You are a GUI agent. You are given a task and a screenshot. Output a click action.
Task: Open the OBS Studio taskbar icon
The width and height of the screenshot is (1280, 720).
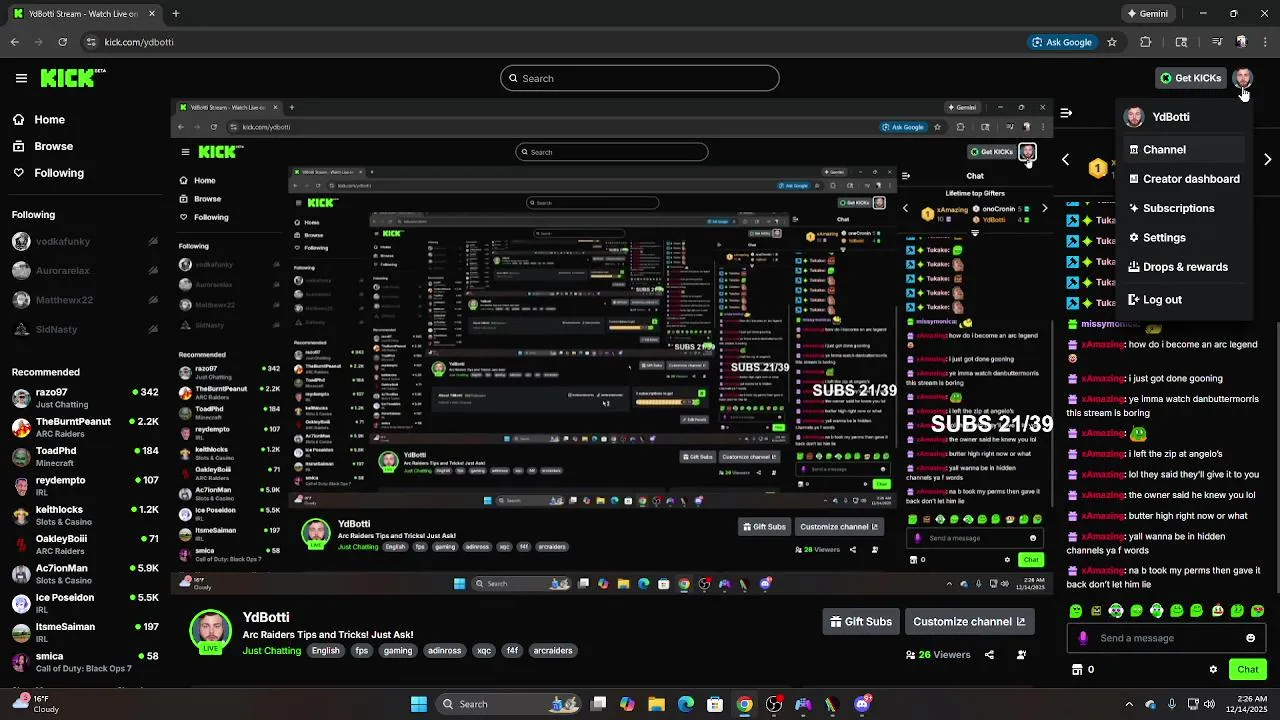774,704
